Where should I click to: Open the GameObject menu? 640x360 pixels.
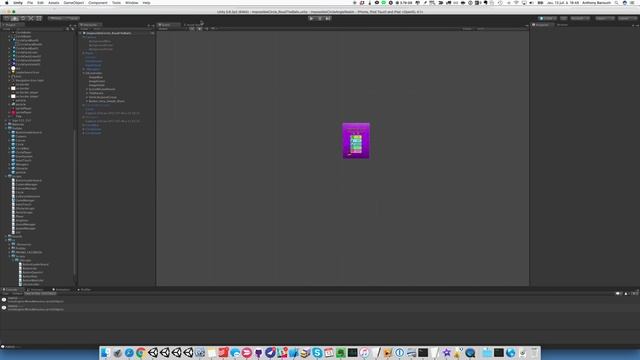[73, 3]
